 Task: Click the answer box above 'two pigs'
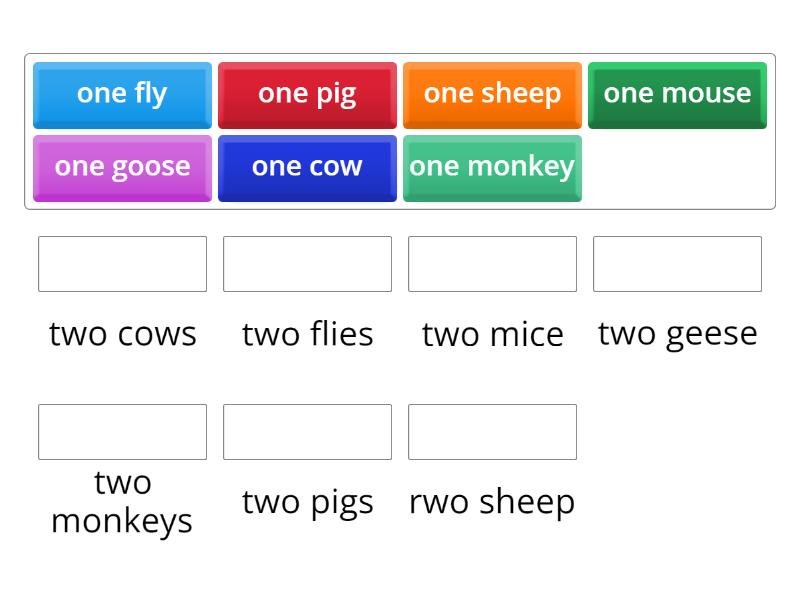click(307, 431)
